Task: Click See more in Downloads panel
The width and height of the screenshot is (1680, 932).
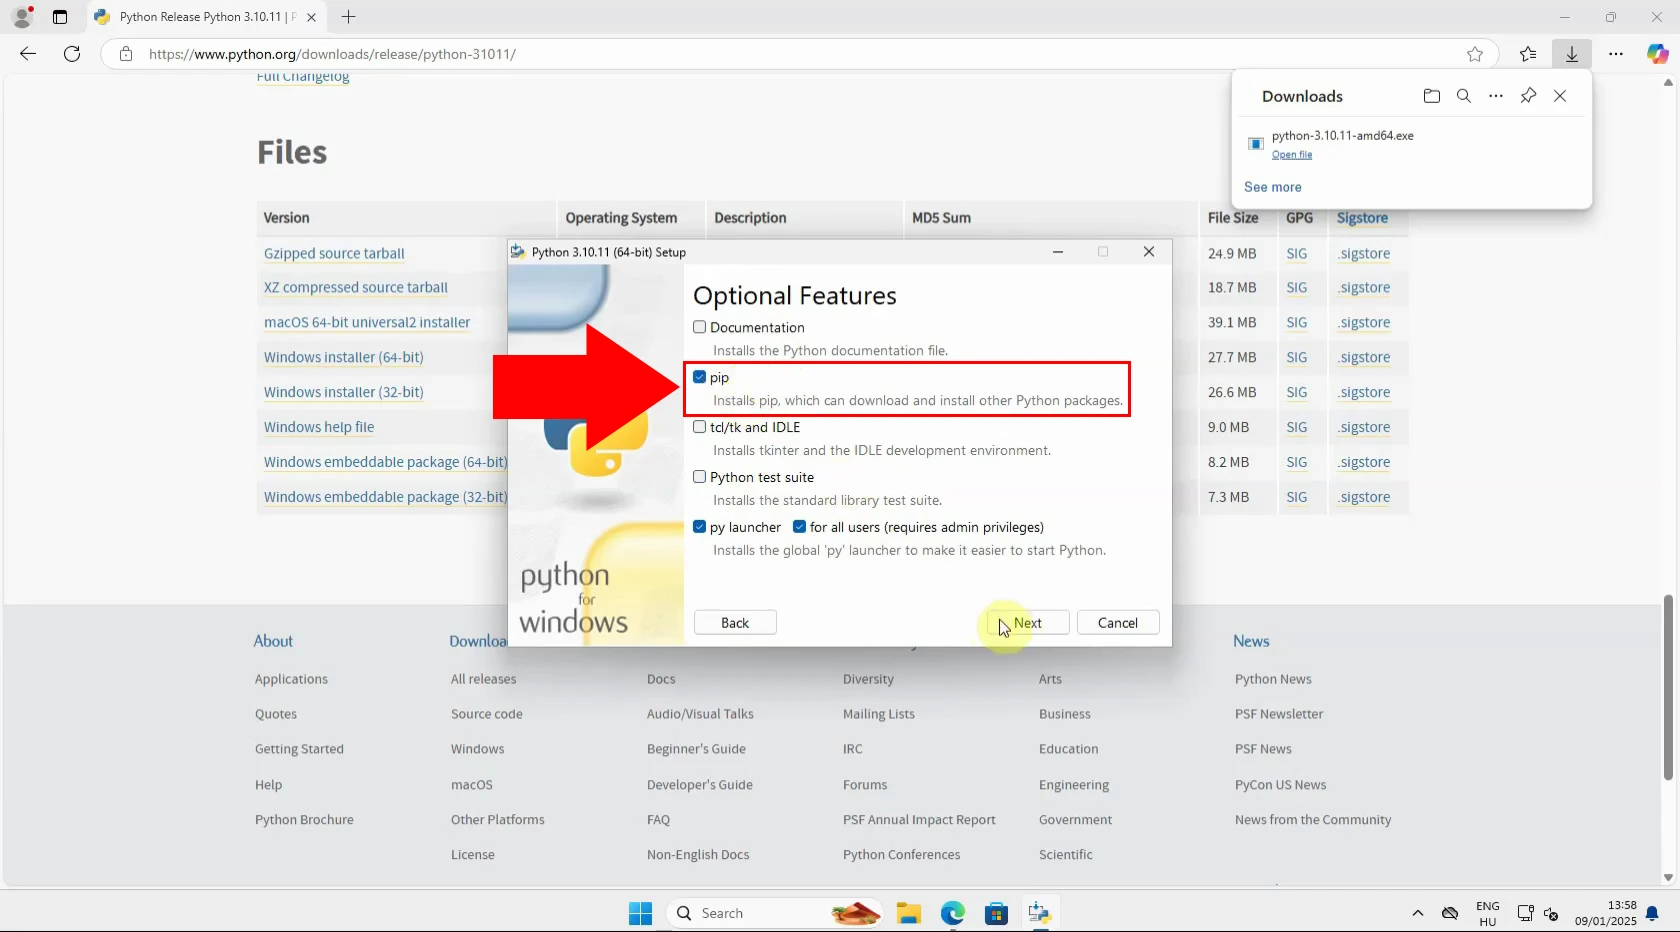Action: (x=1273, y=187)
